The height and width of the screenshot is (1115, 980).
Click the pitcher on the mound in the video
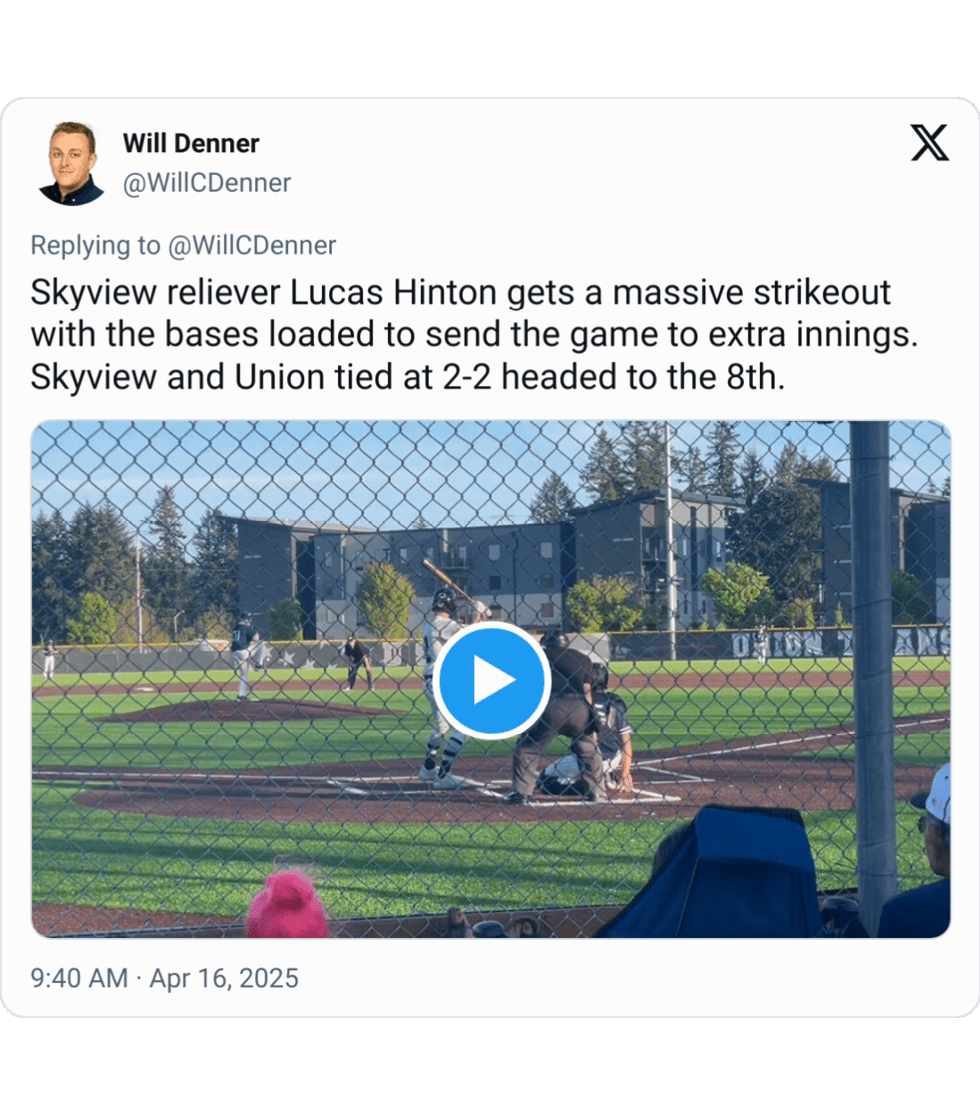tap(245, 656)
